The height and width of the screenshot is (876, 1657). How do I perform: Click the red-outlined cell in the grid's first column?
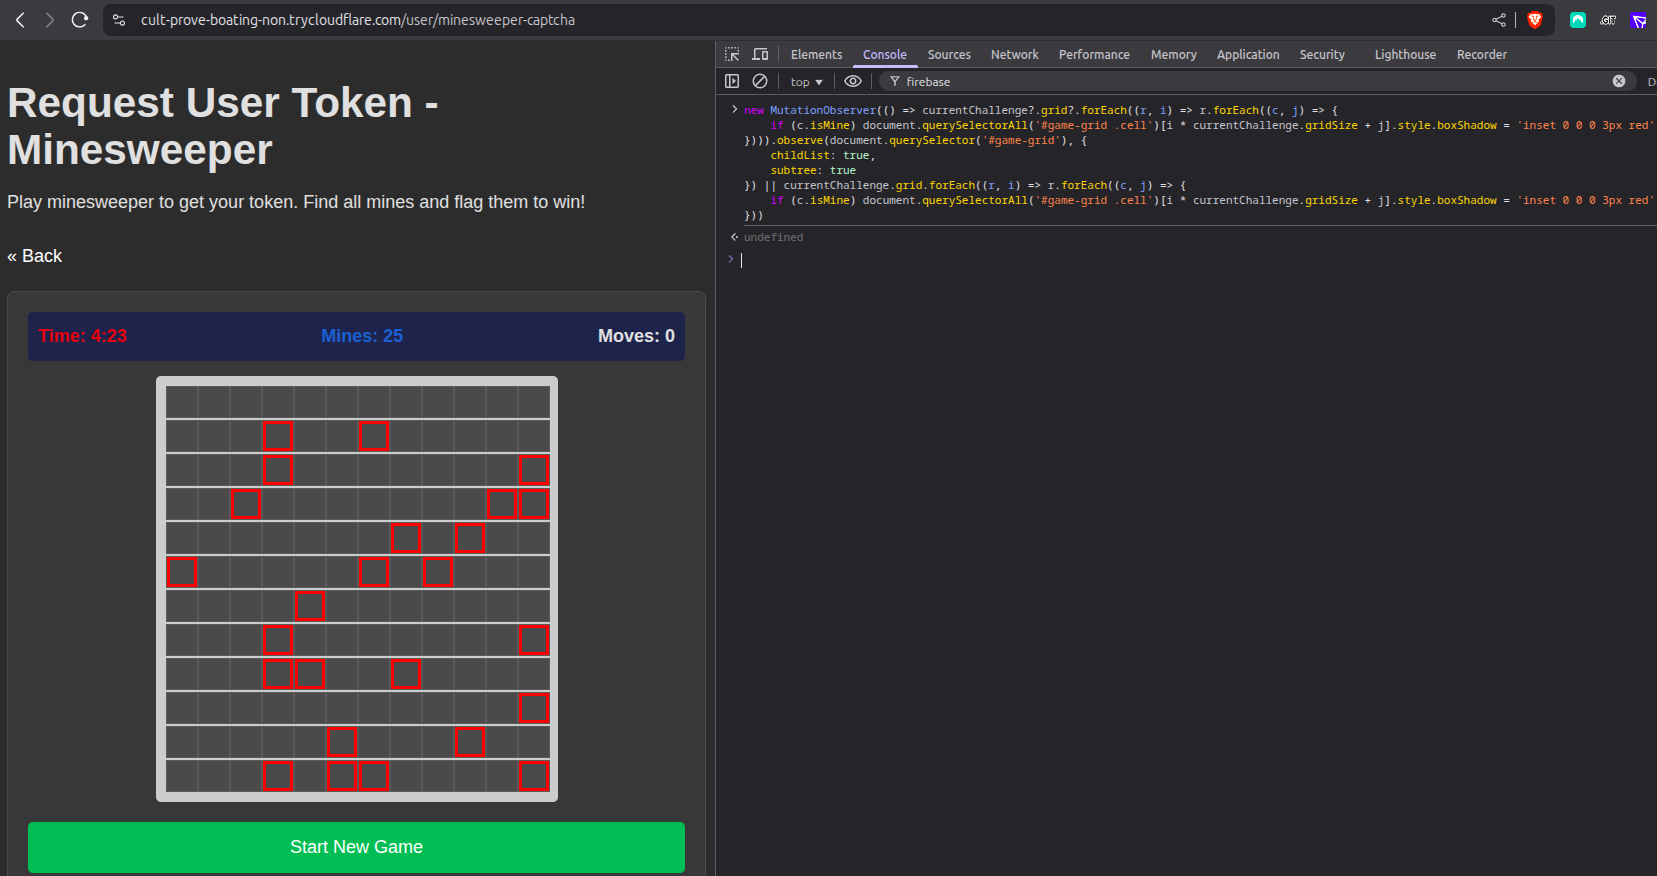click(182, 572)
